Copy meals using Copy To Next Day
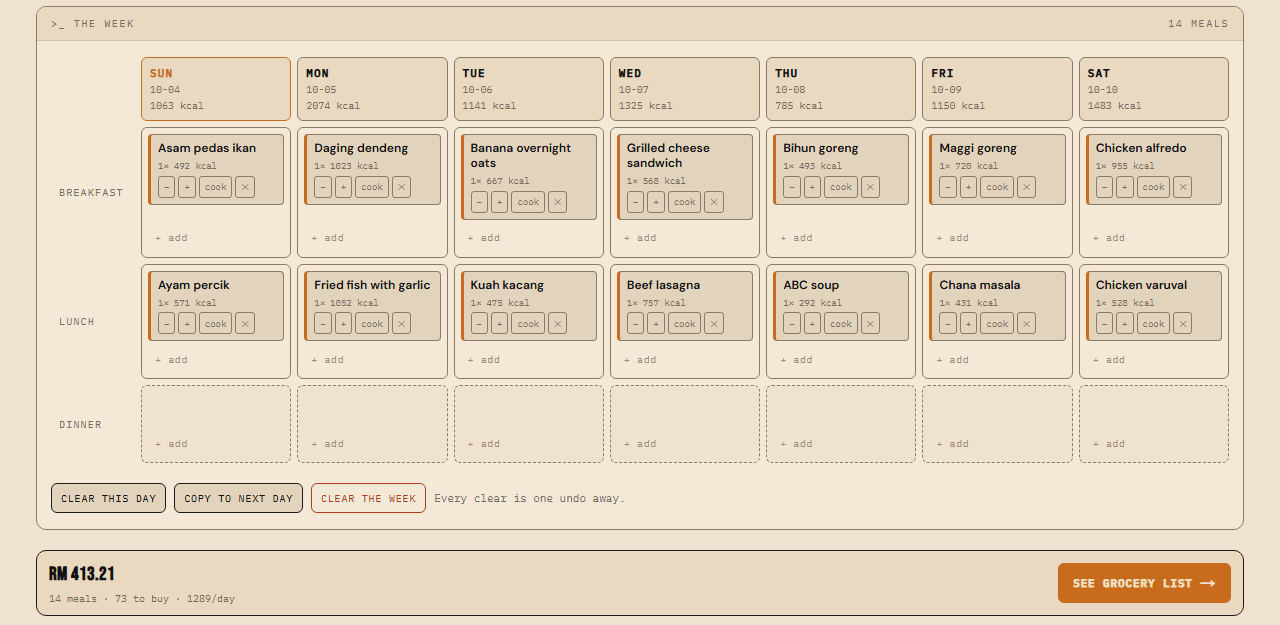The height and width of the screenshot is (625, 1280). click(238, 498)
